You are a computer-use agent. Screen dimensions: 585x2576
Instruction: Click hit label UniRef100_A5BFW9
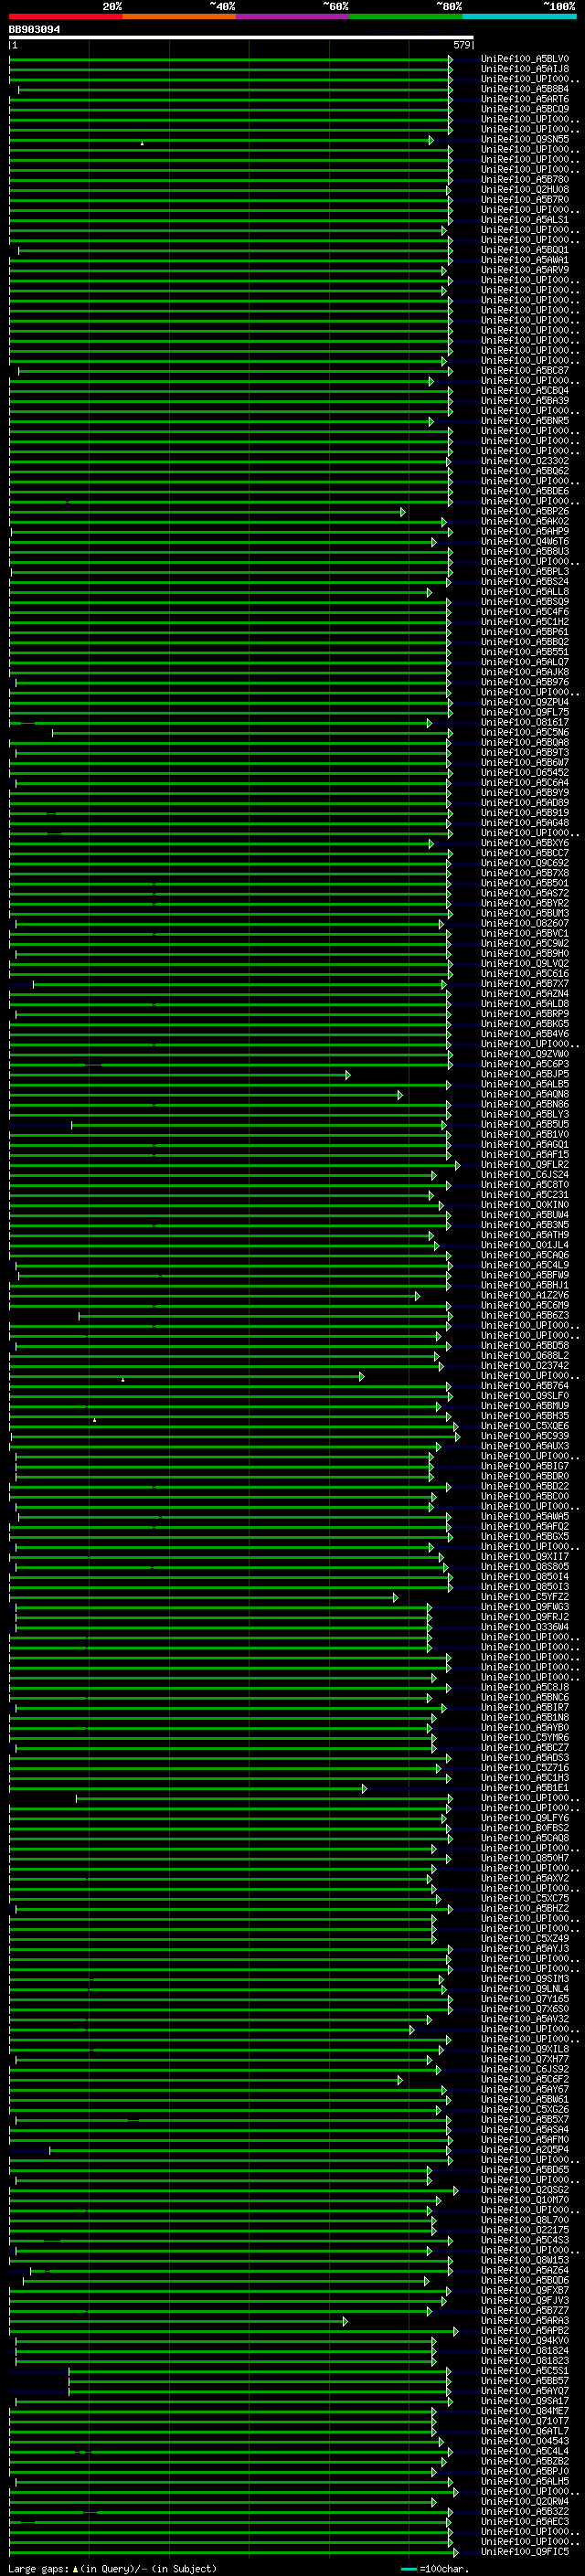(x=525, y=1275)
